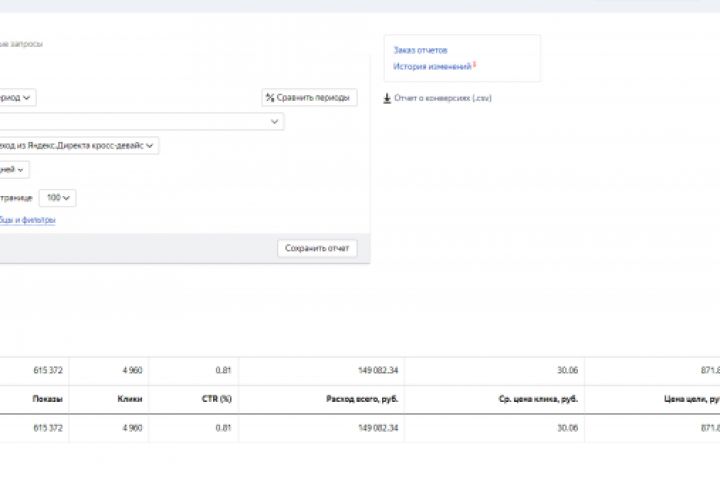Screen dimensions: 720x480
Task: Open the columns and filters link
Action: (x=28, y=220)
